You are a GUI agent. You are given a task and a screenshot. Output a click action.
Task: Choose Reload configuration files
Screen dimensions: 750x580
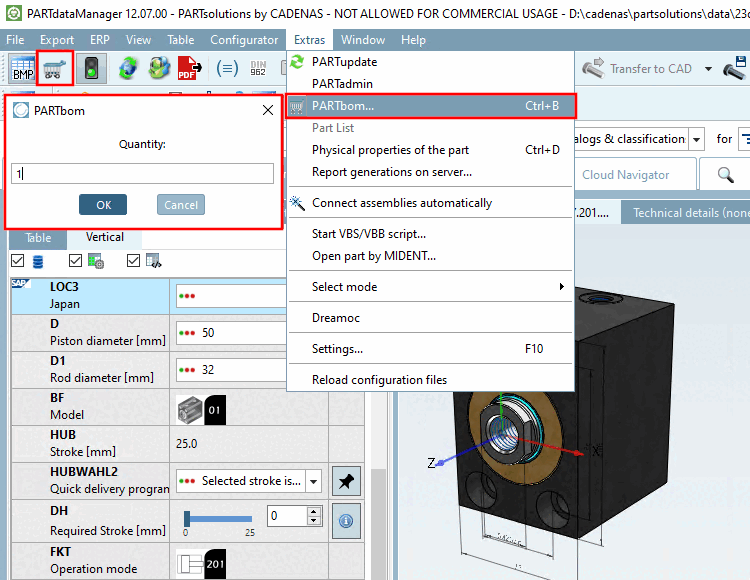pyautogui.click(x=430, y=380)
